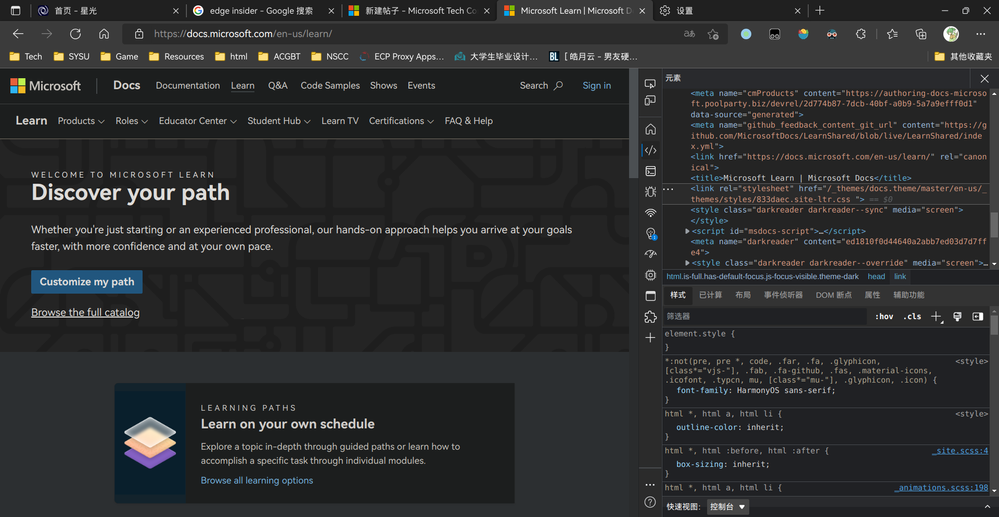Switch to the edge insider Google tab
The height and width of the screenshot is (517, 999).
click(x=263, y=10)
